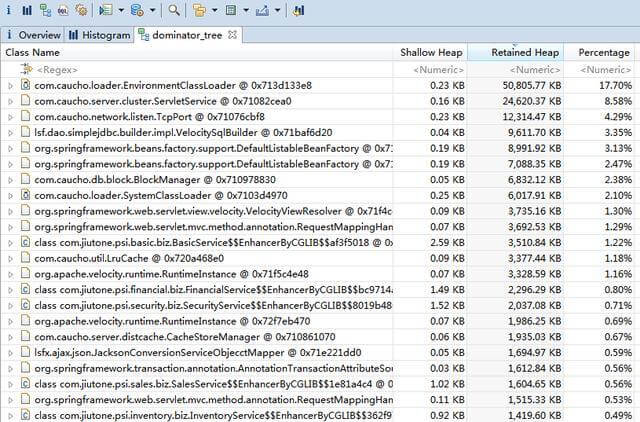Select row com.caucho.util.LruCache @ 0x720a468e0

[318, 258]
